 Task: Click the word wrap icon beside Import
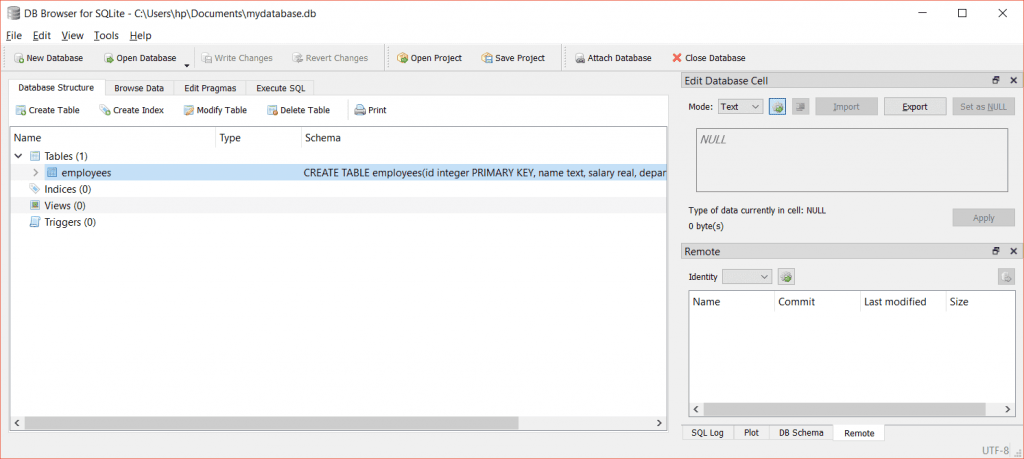coord(801,106)
